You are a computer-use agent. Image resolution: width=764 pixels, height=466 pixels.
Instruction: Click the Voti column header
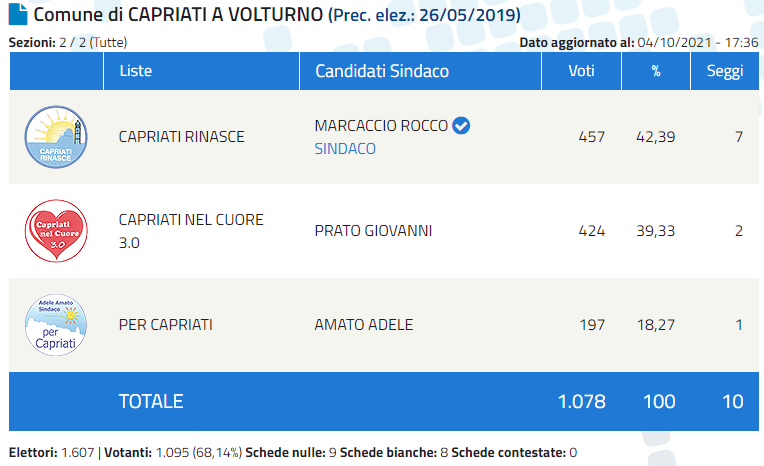pos(581,71)
